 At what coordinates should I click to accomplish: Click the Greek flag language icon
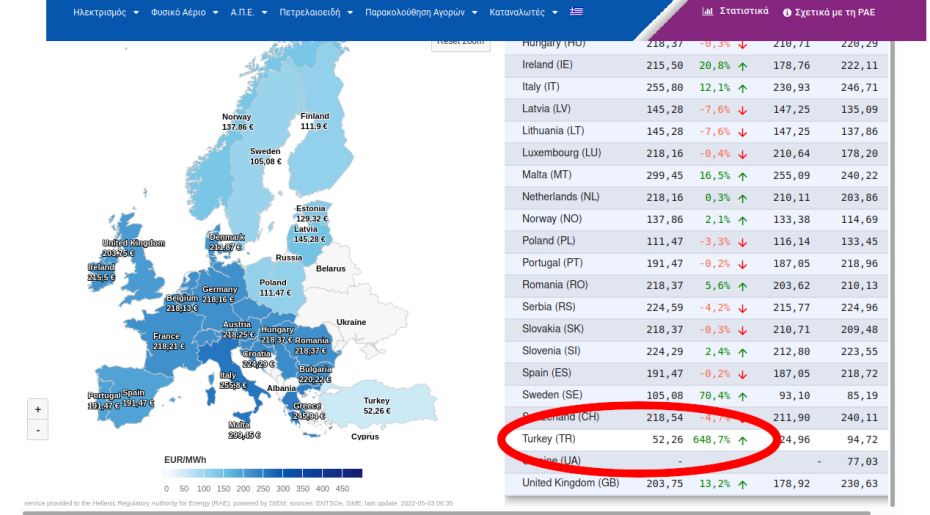576,11
